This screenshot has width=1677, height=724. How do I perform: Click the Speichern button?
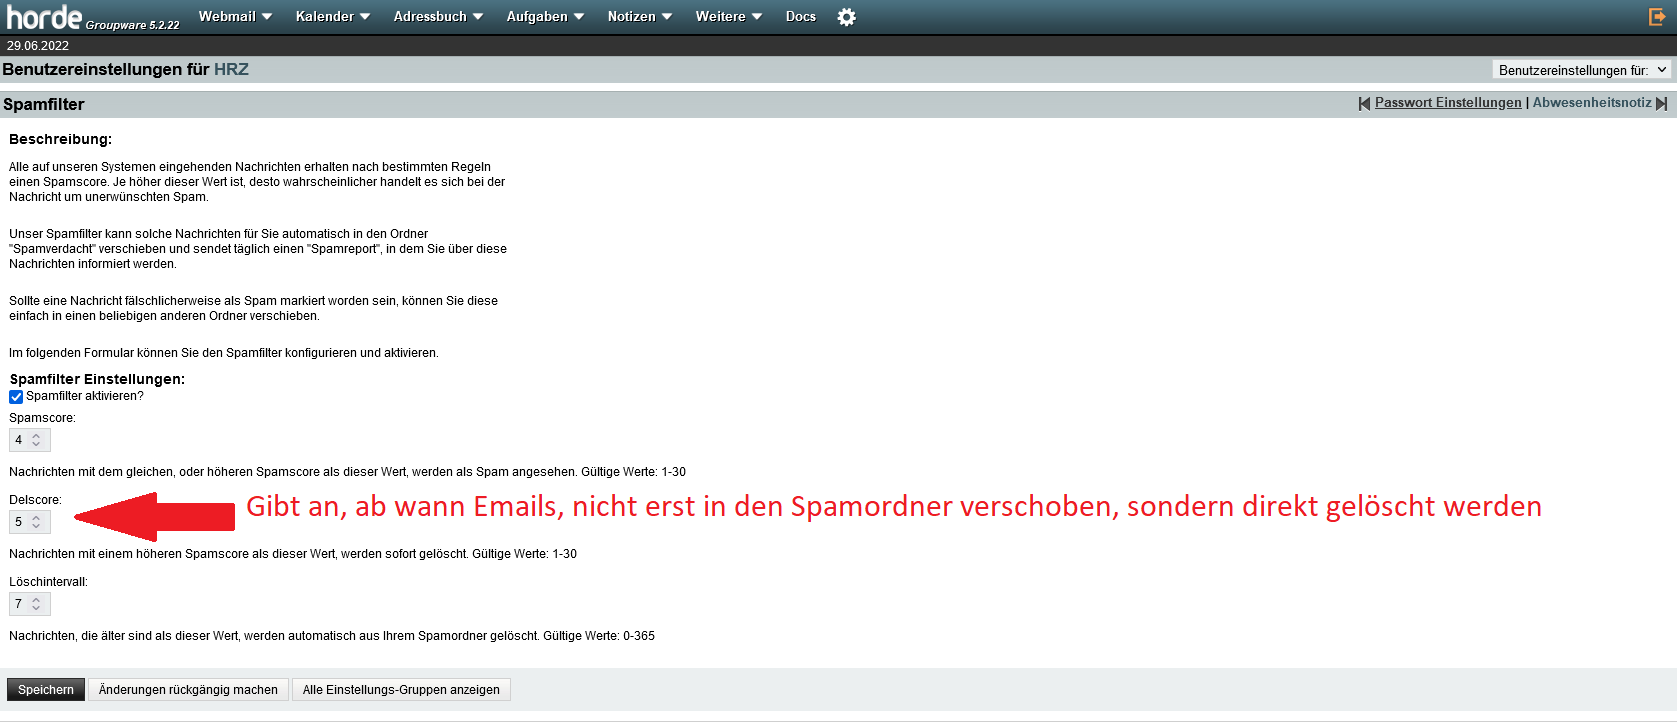click(x=46, y=690)
